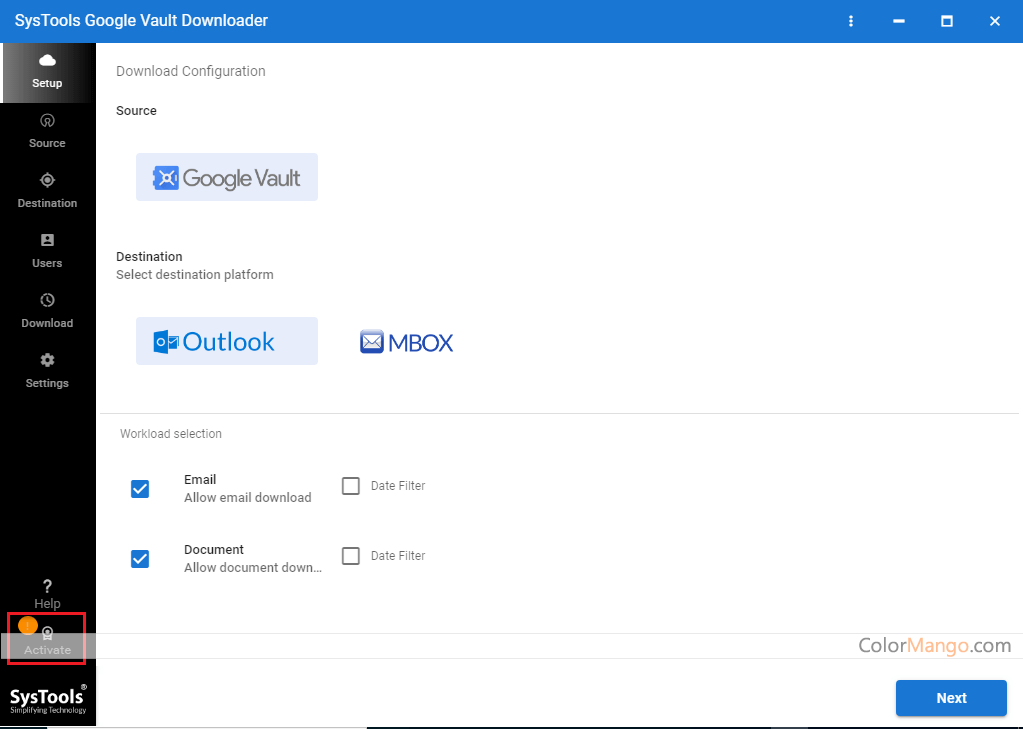
Task: Open Settings gear icon in sidebar
Action: pyautogui.click(x=47, y=361)
